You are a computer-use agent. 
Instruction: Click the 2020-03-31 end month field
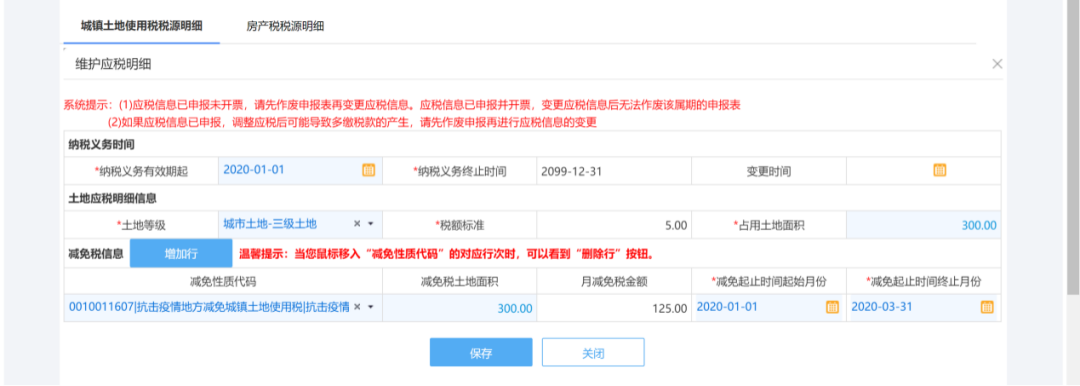click(x=923, y=307)
